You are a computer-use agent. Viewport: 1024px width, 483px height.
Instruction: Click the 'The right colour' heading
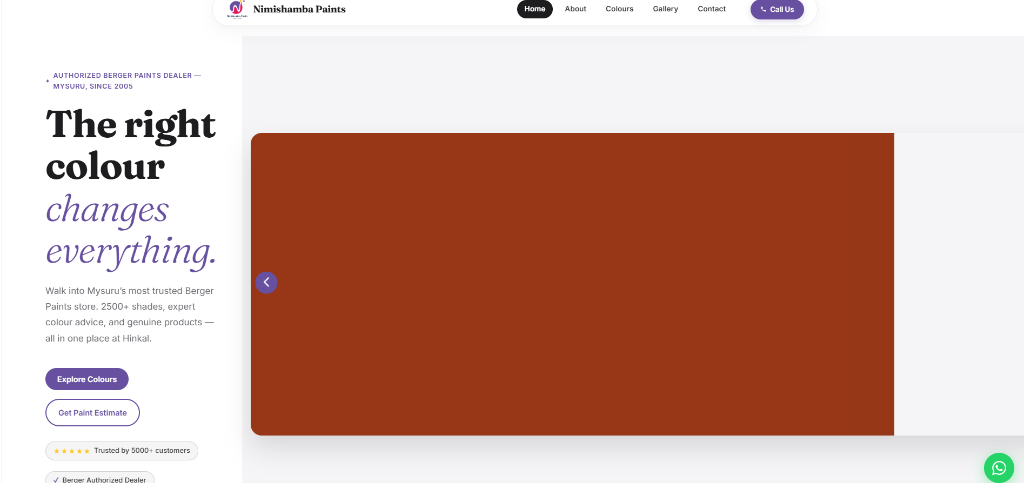[x=131, y=145]
